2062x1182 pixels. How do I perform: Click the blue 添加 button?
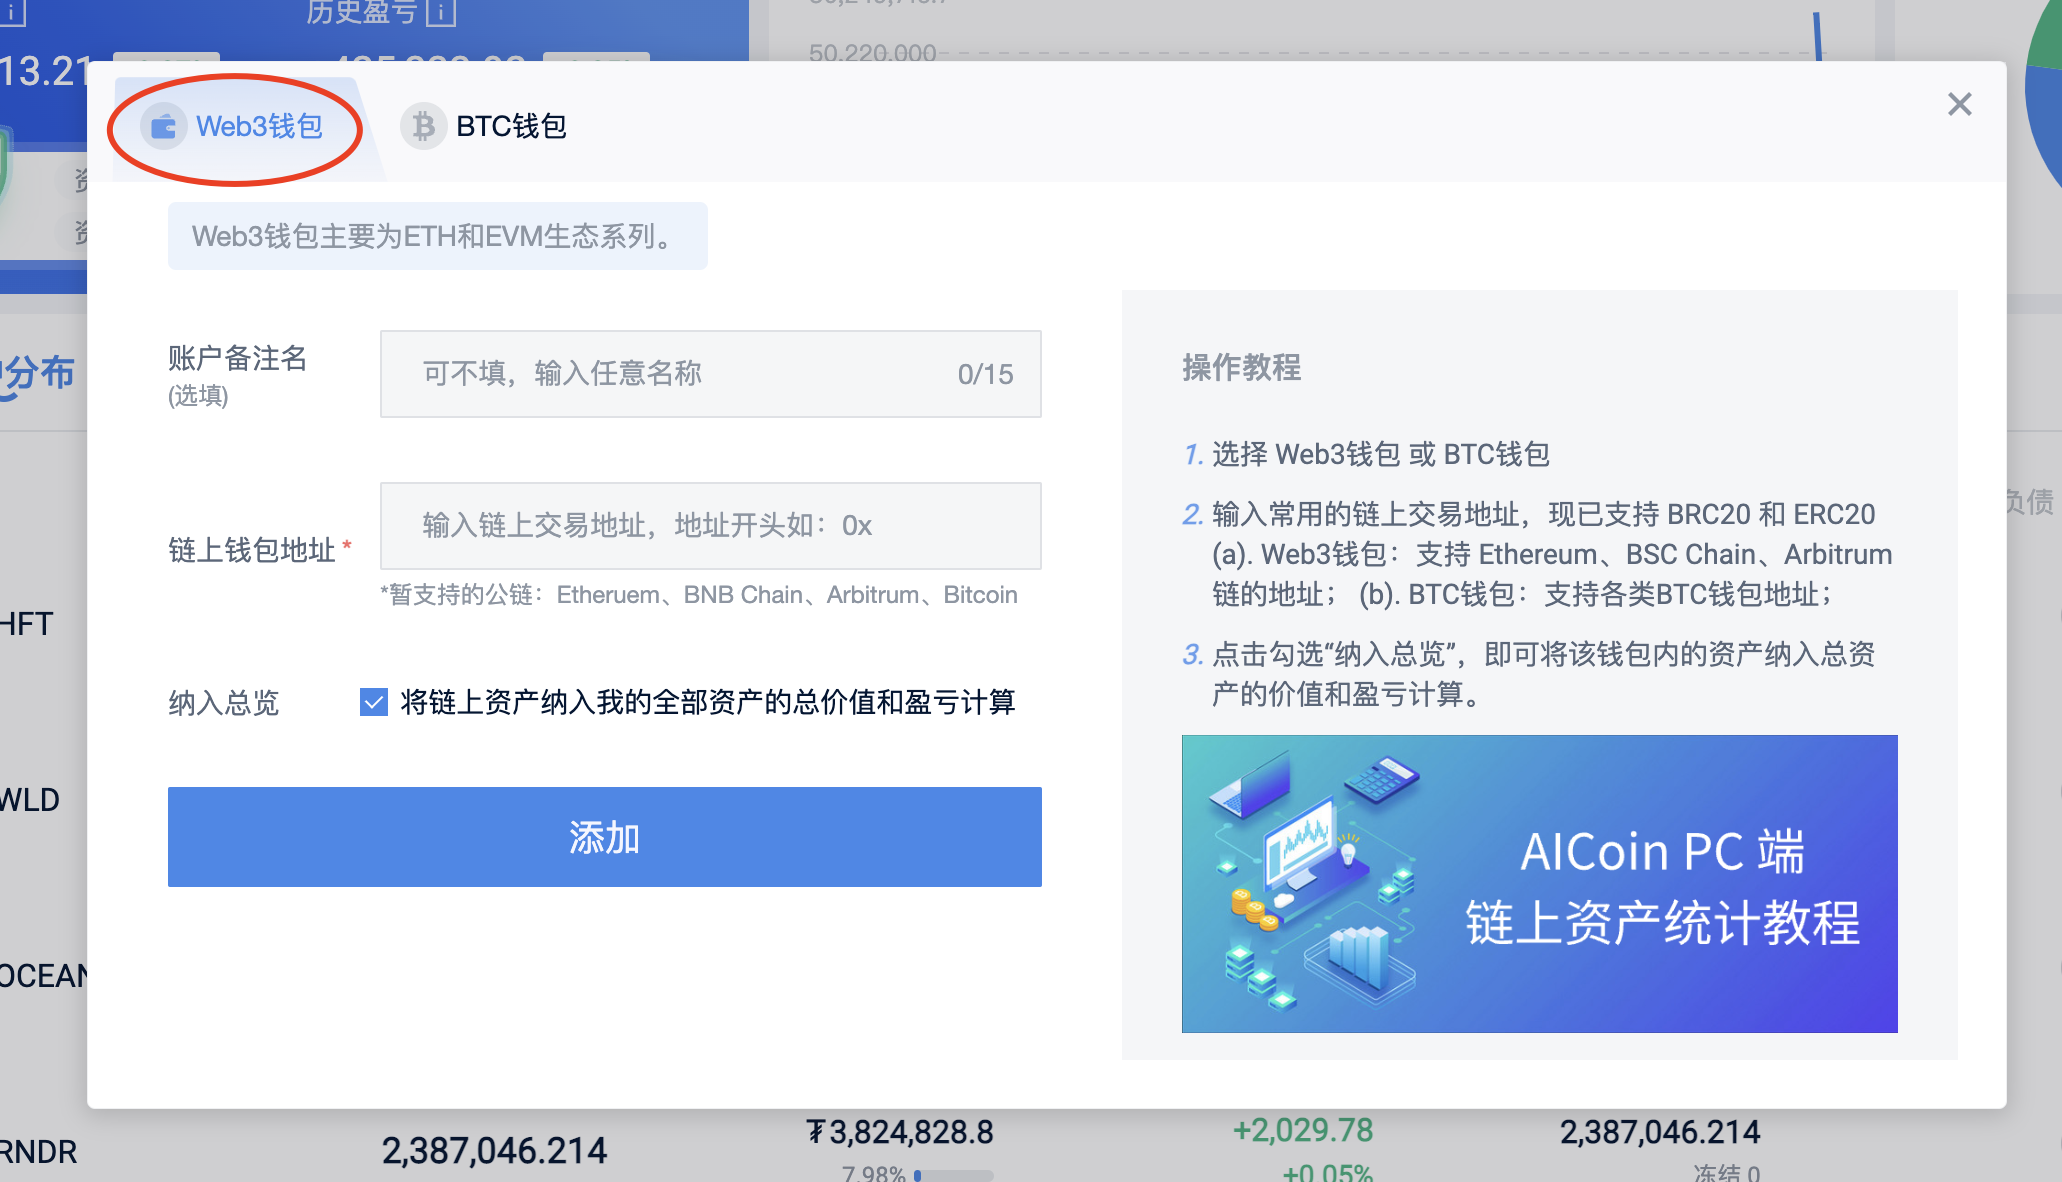click(604, 837)
